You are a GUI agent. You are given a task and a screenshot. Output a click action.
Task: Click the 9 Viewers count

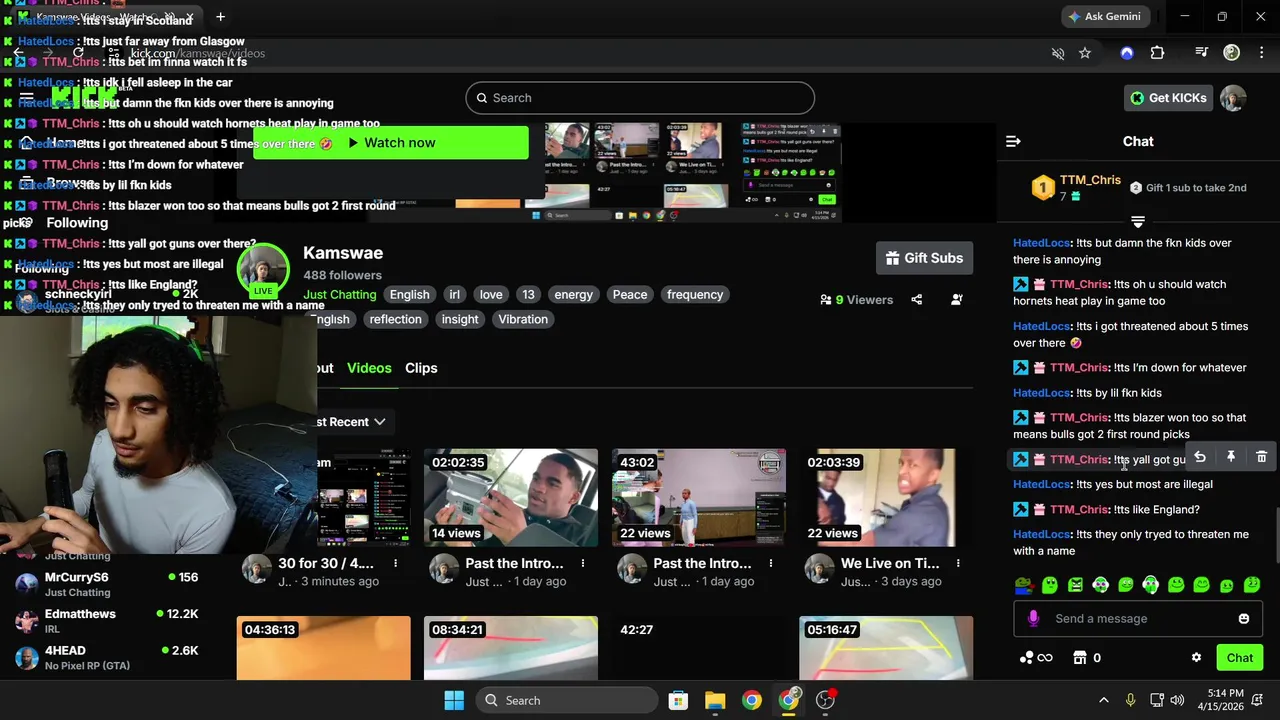coord(856,299)
